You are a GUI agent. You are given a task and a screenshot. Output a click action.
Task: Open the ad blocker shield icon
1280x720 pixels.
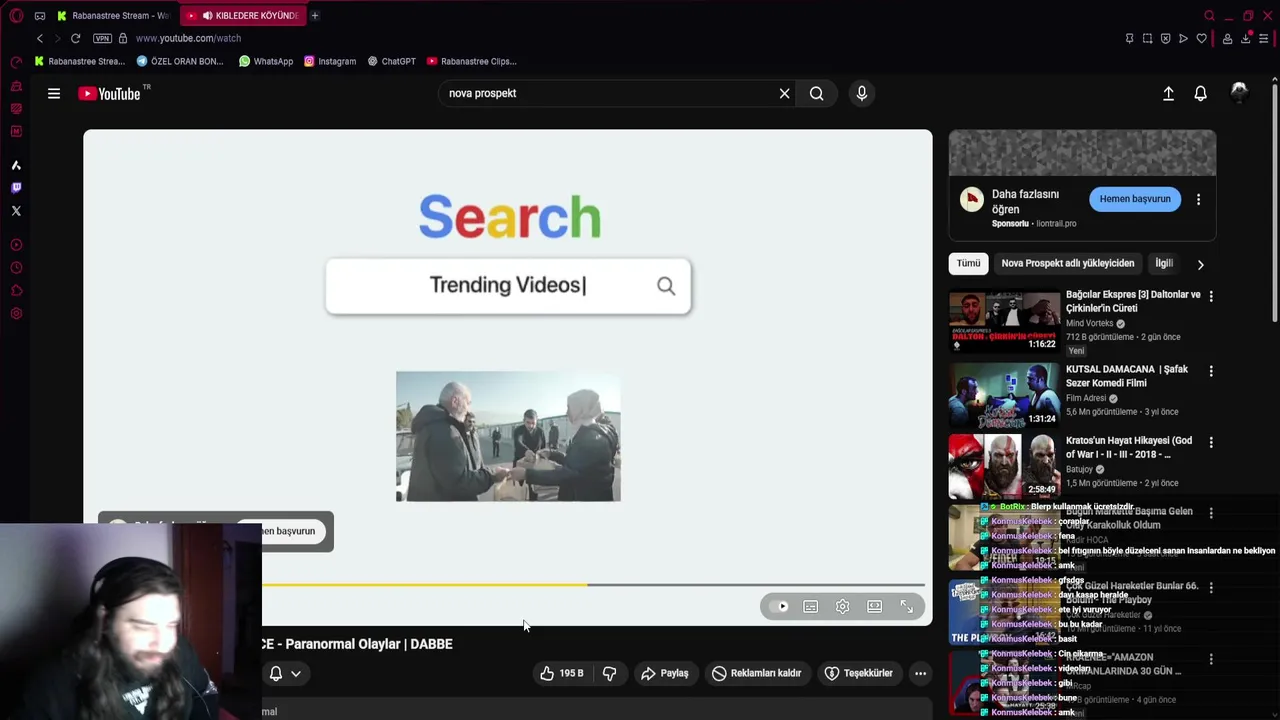tap(1165, 38)
